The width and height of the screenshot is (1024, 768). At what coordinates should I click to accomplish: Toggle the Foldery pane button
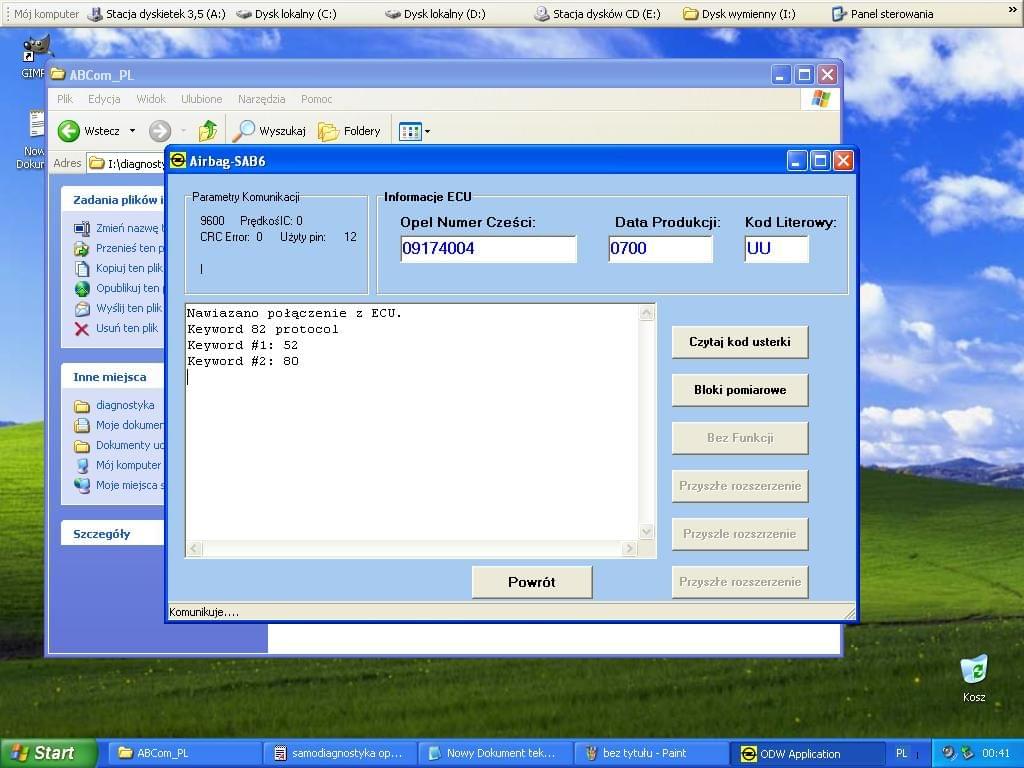click(x=349, y=131)
